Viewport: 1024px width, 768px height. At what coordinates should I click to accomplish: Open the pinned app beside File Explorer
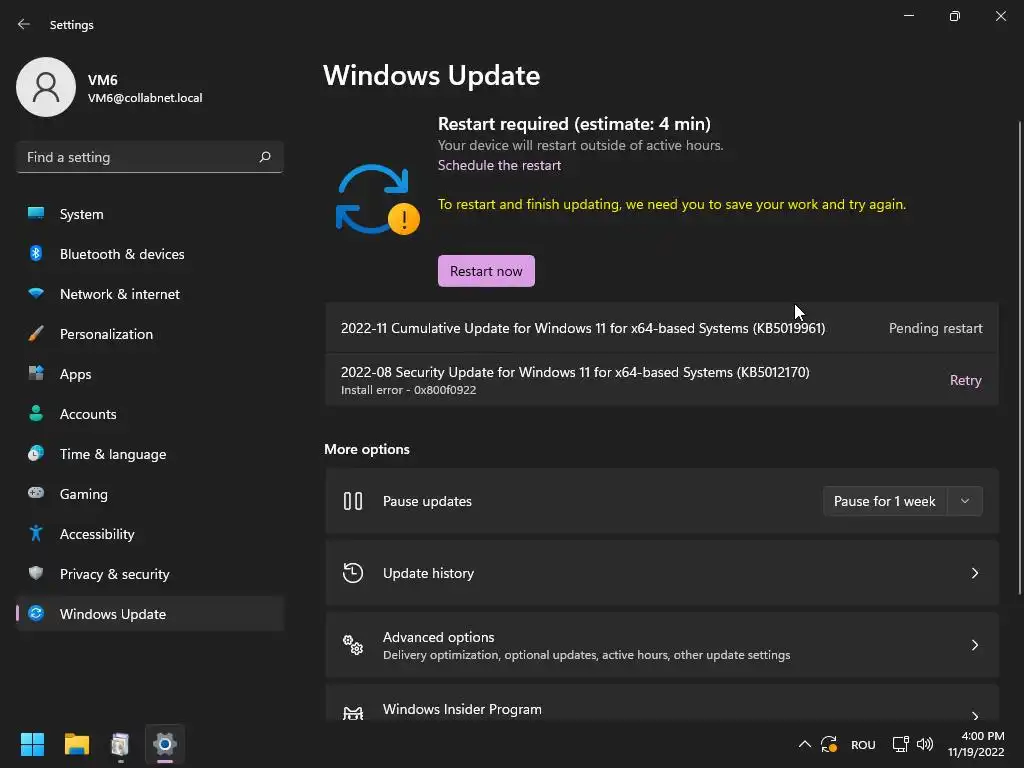pos(120,744)
